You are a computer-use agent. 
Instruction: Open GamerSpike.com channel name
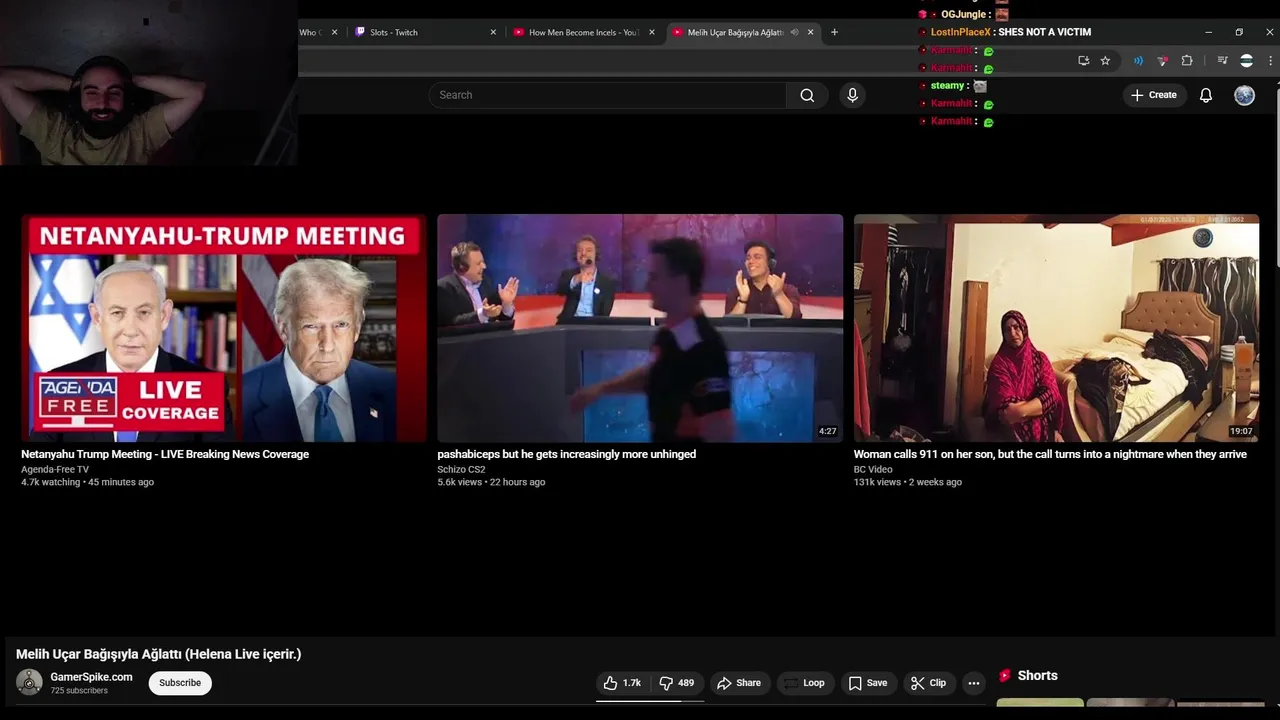pyautogui.click(x=91, y=677)
